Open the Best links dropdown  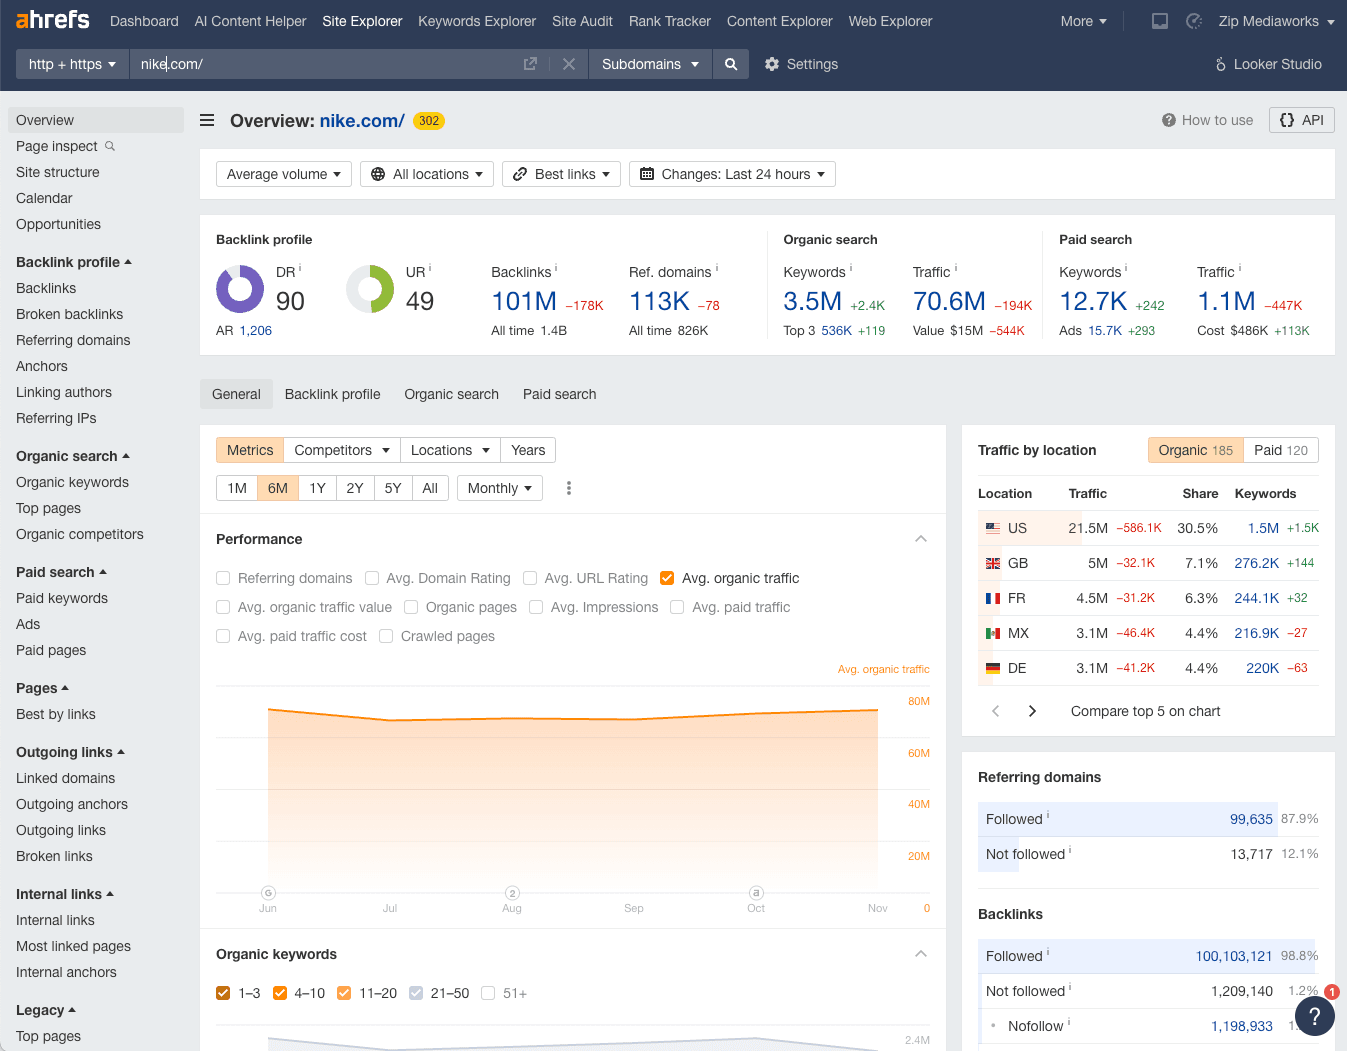coord(561,174)
